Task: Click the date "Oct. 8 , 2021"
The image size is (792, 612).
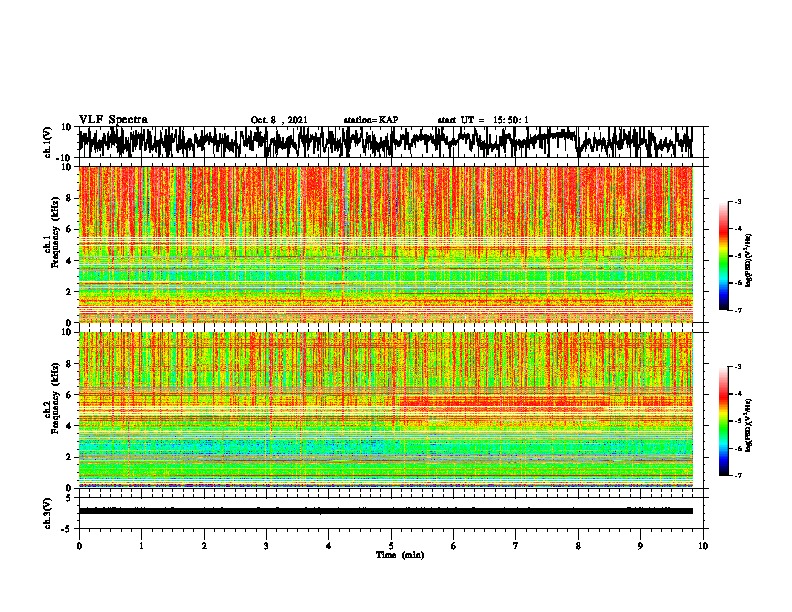Action: click(279, 120)
